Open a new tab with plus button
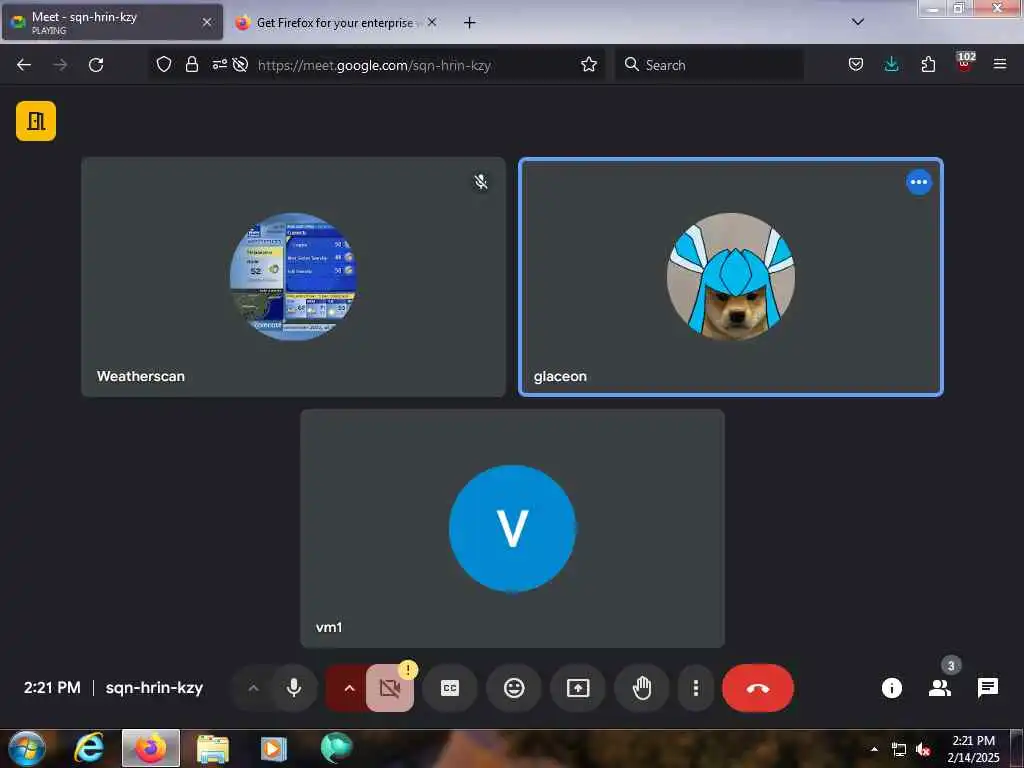Screen dimensions: 1024x768 pos(470,23)
